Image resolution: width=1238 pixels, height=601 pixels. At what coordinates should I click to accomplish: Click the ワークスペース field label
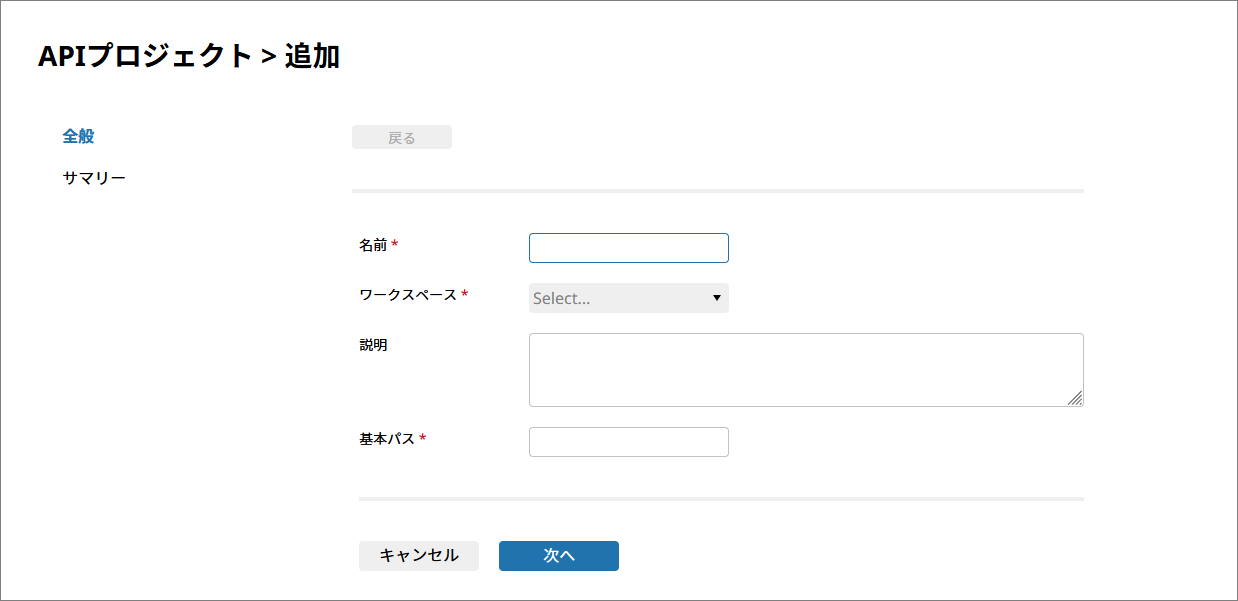click(x=407, y=295)
